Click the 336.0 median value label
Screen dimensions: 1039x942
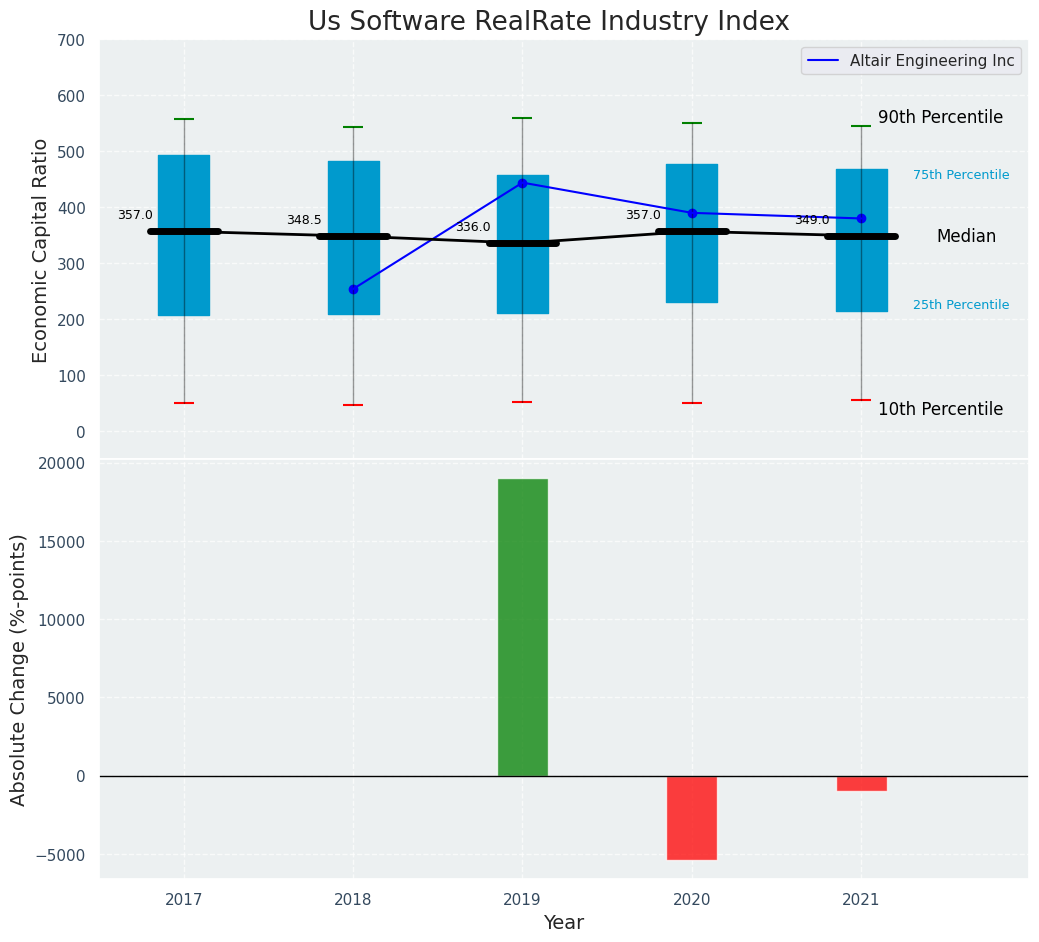473,227
